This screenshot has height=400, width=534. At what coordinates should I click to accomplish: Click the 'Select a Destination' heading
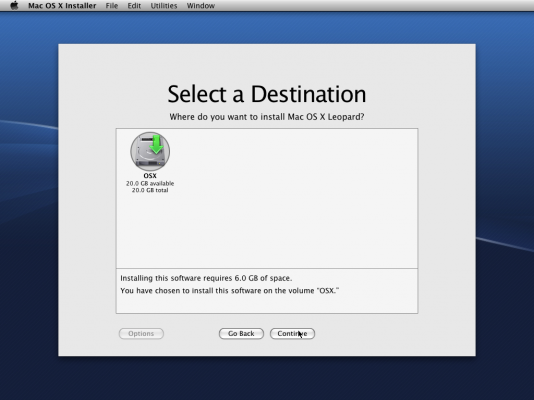267,94
